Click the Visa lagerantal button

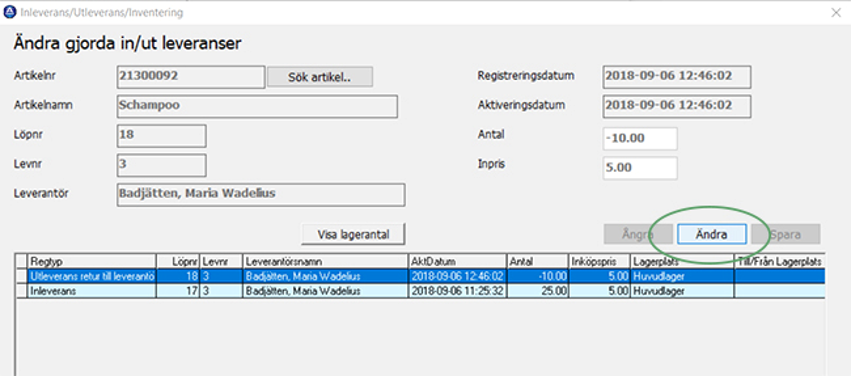(x=353, y=234)
